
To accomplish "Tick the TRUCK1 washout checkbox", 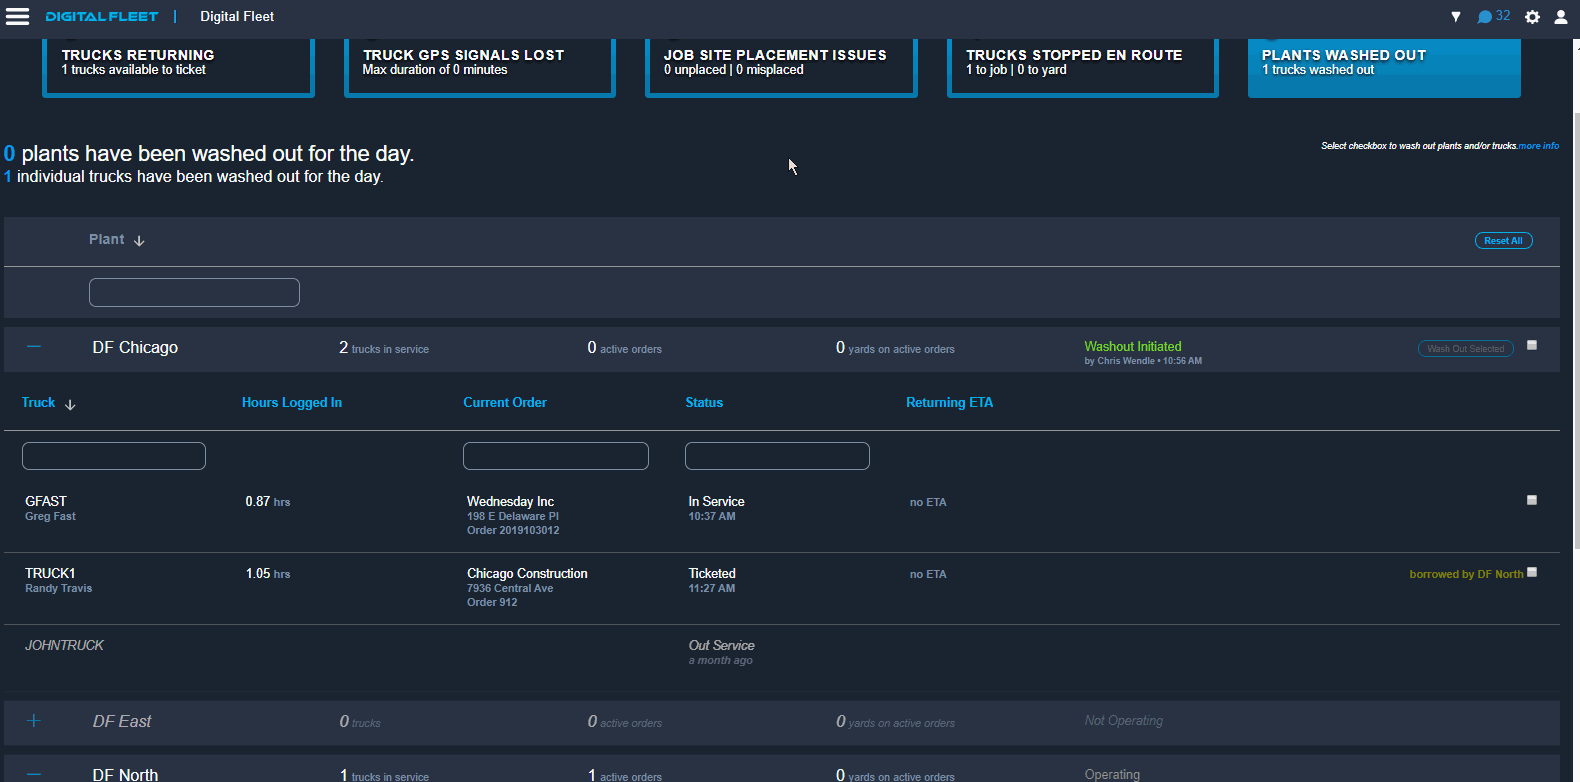I will click(x=1531, y=573).
